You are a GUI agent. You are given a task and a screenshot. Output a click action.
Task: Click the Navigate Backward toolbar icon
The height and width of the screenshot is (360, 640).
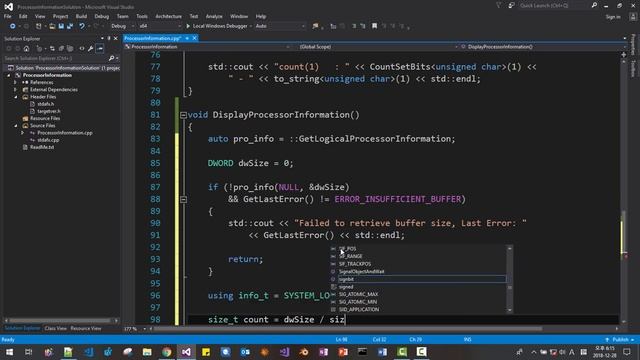tap(12, 26)
